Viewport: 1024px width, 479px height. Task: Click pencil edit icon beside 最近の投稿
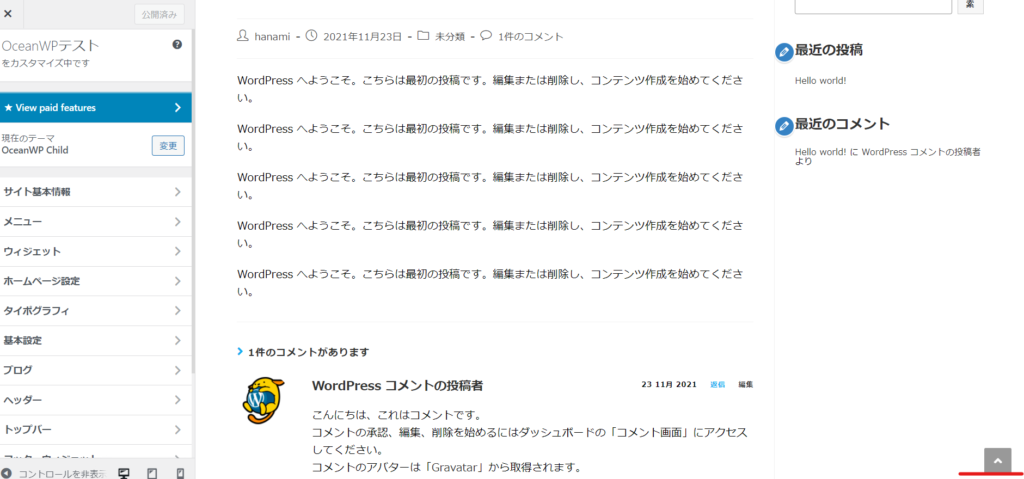pos(784,52)
